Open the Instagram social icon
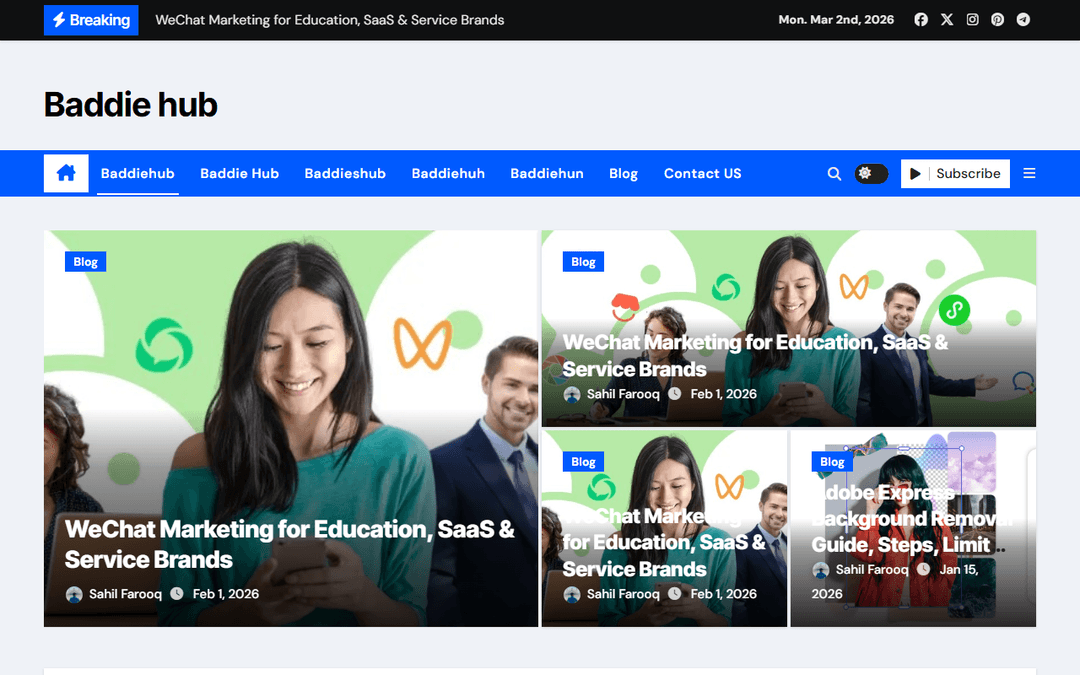Screen dimensions: 1080x675 (973, 20)
